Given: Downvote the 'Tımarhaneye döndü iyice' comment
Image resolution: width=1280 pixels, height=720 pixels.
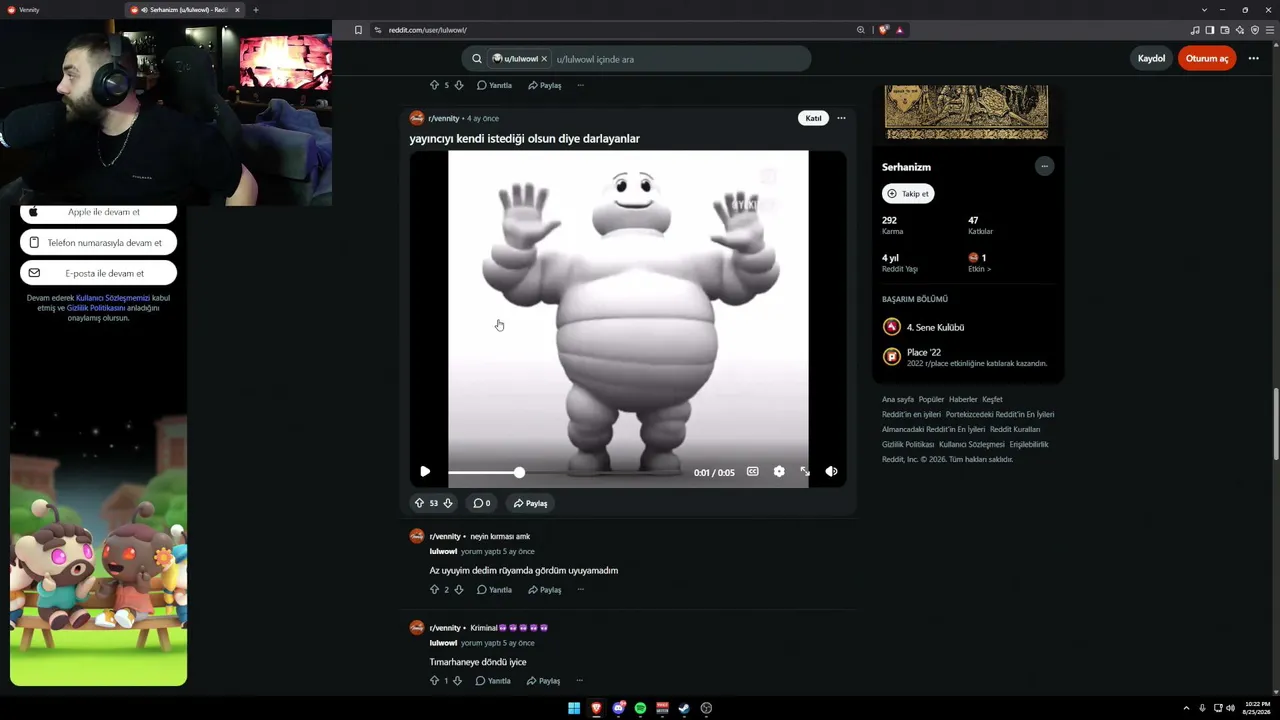Looking at the screenshot, I should point(458,681).
